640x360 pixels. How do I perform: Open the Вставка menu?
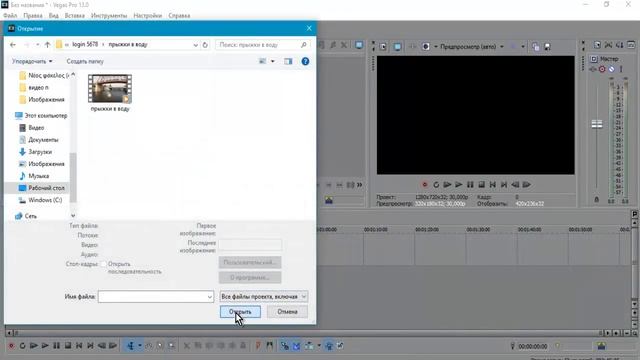tap(75, 16)
